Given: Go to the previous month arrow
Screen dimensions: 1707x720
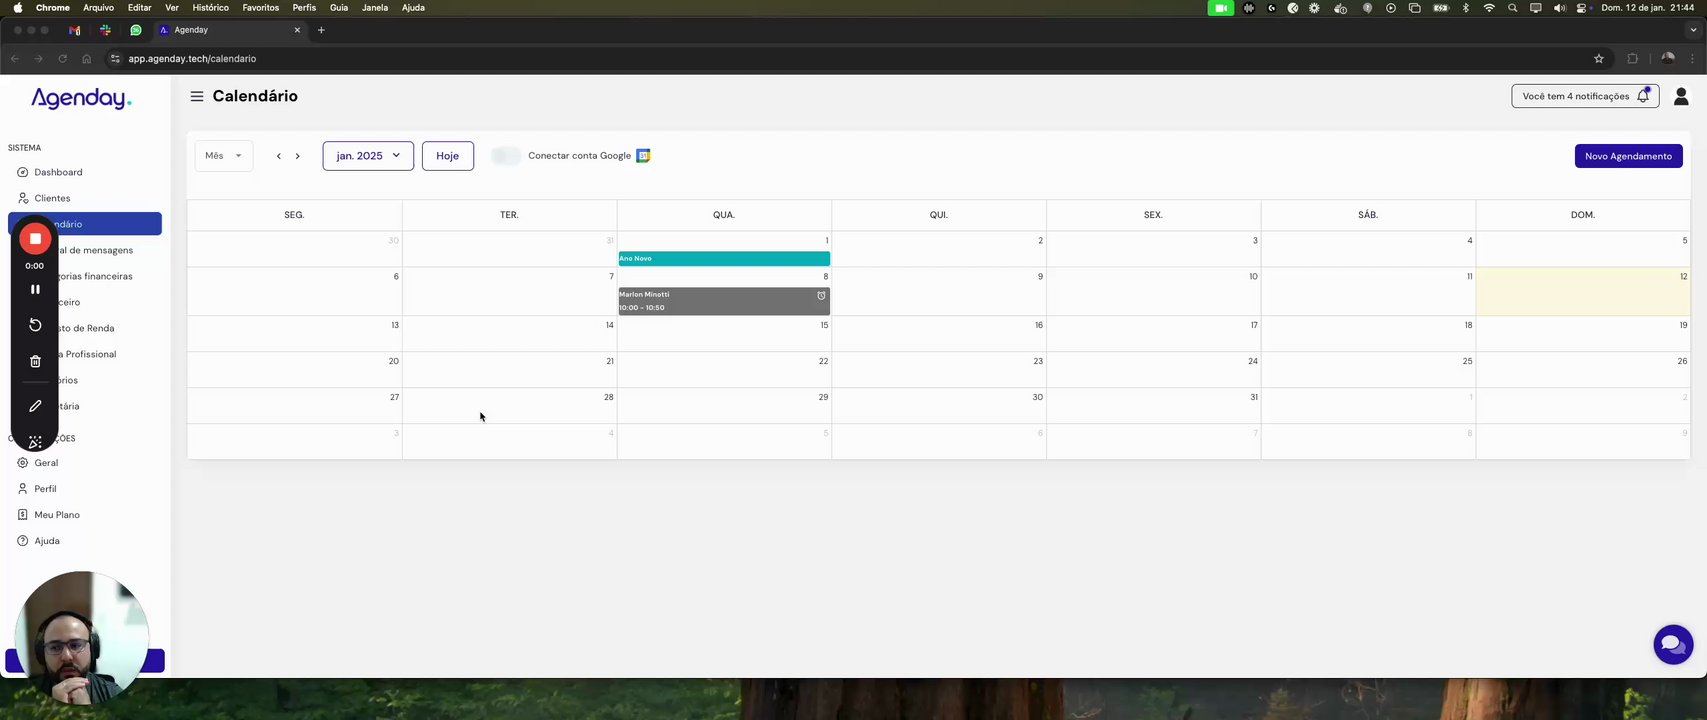Looking at the screenshot, I should pyautogui.click(x=279, y=156).
